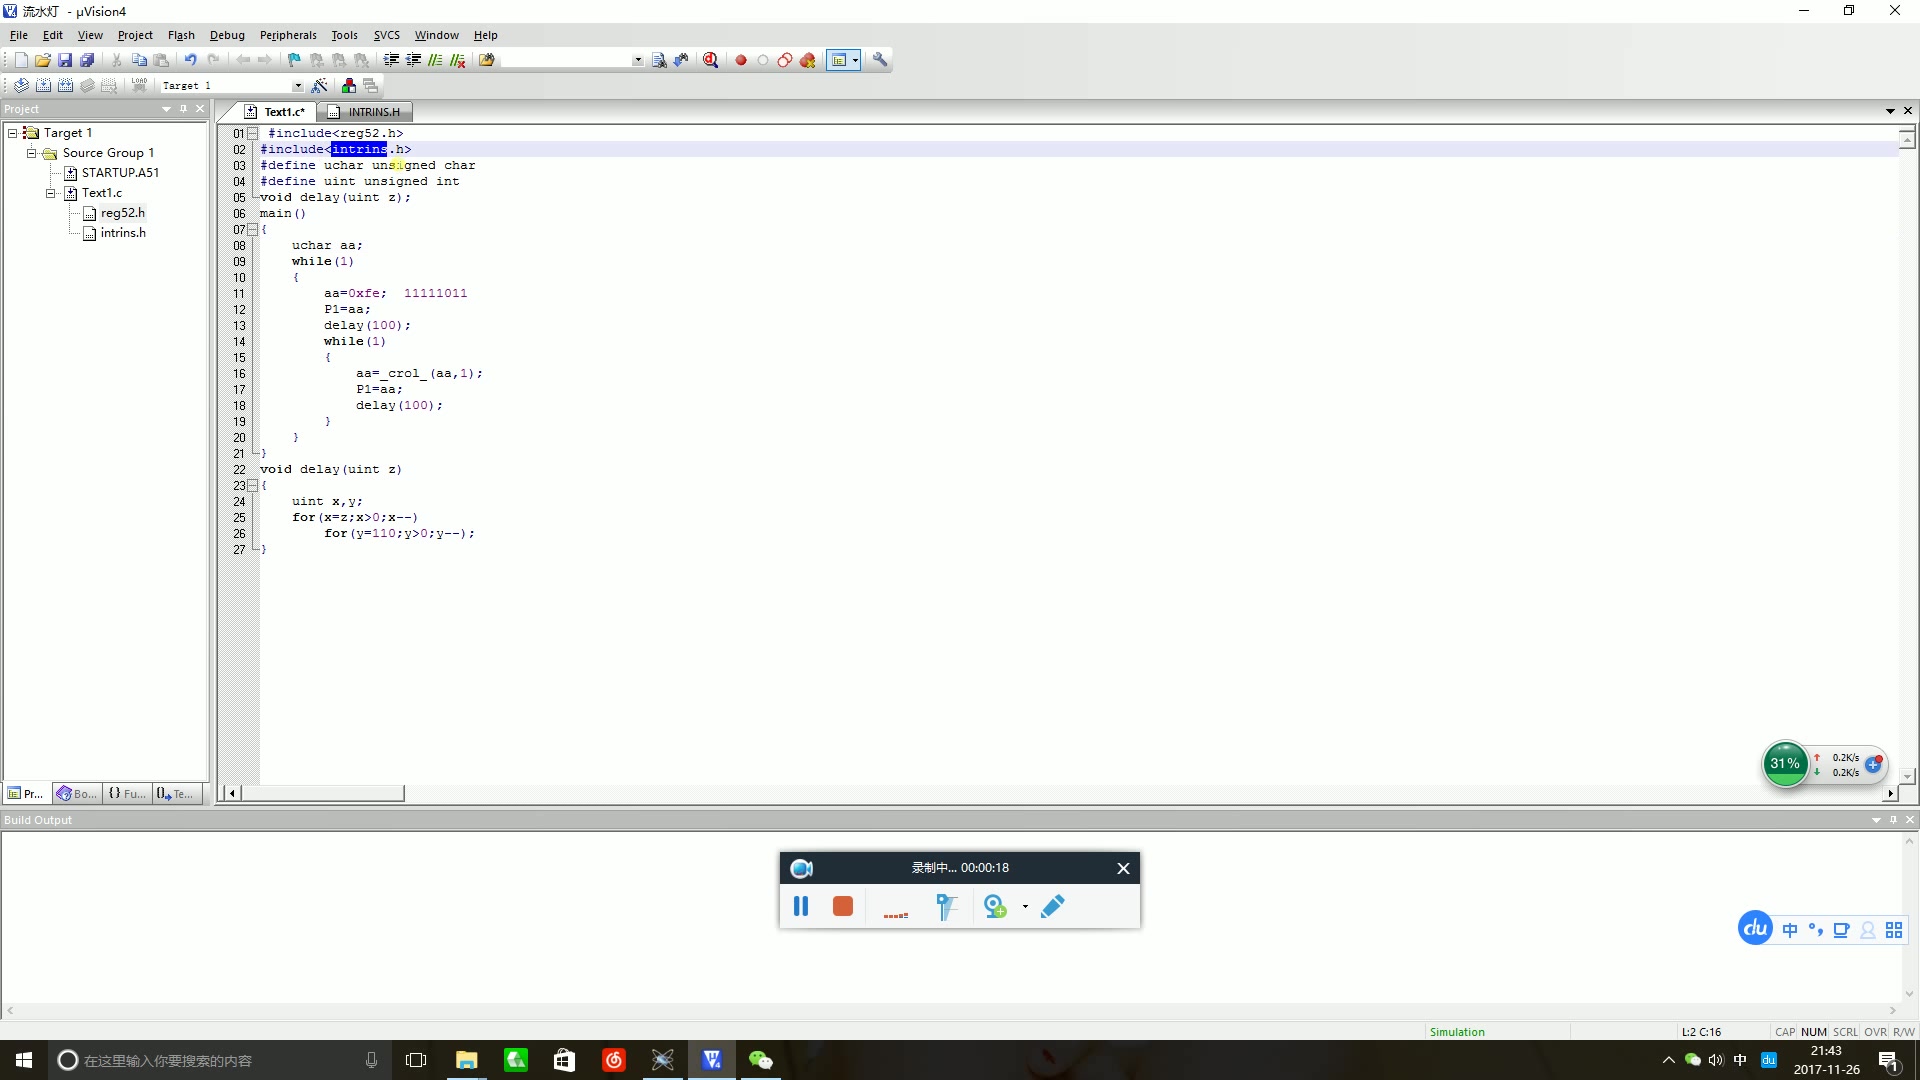Create a new file from toolbar
Viewport: 1920px width, 1080px height.
[21, 60]
